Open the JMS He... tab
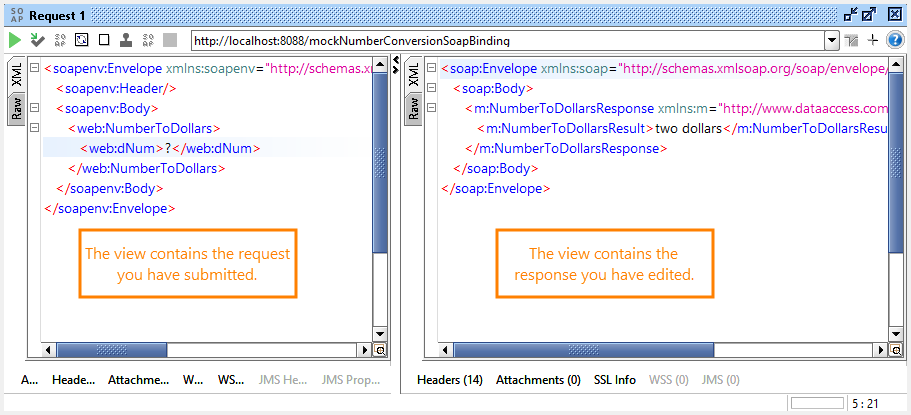Viewport: 911px width, 415px height. 282,380
